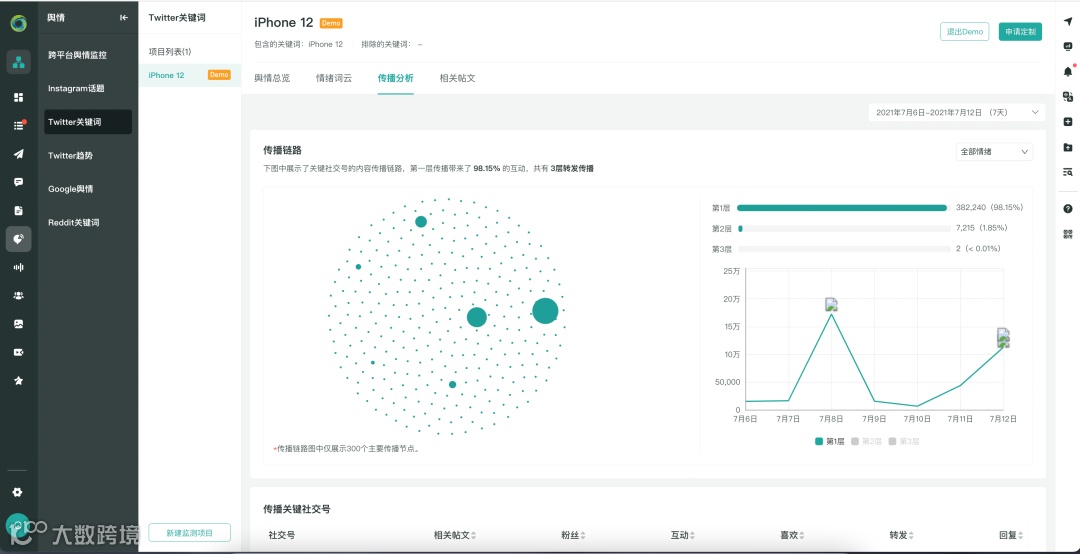Screen dimensions: 1080x554
Task: Open Instagram话题 menu item
Action: click(x=87, y=88)
